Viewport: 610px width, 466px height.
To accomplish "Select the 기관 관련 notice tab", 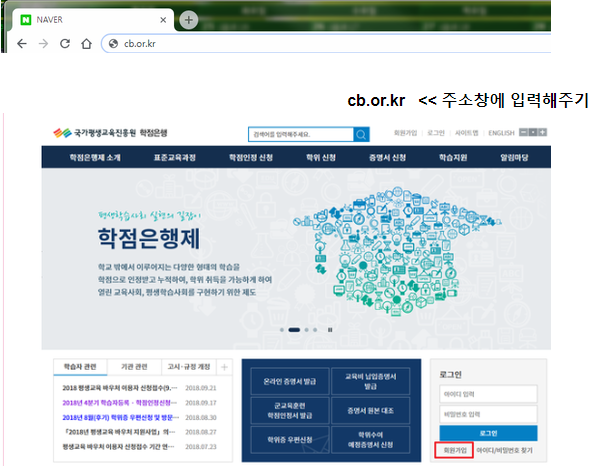I will [x=134, y=367].
